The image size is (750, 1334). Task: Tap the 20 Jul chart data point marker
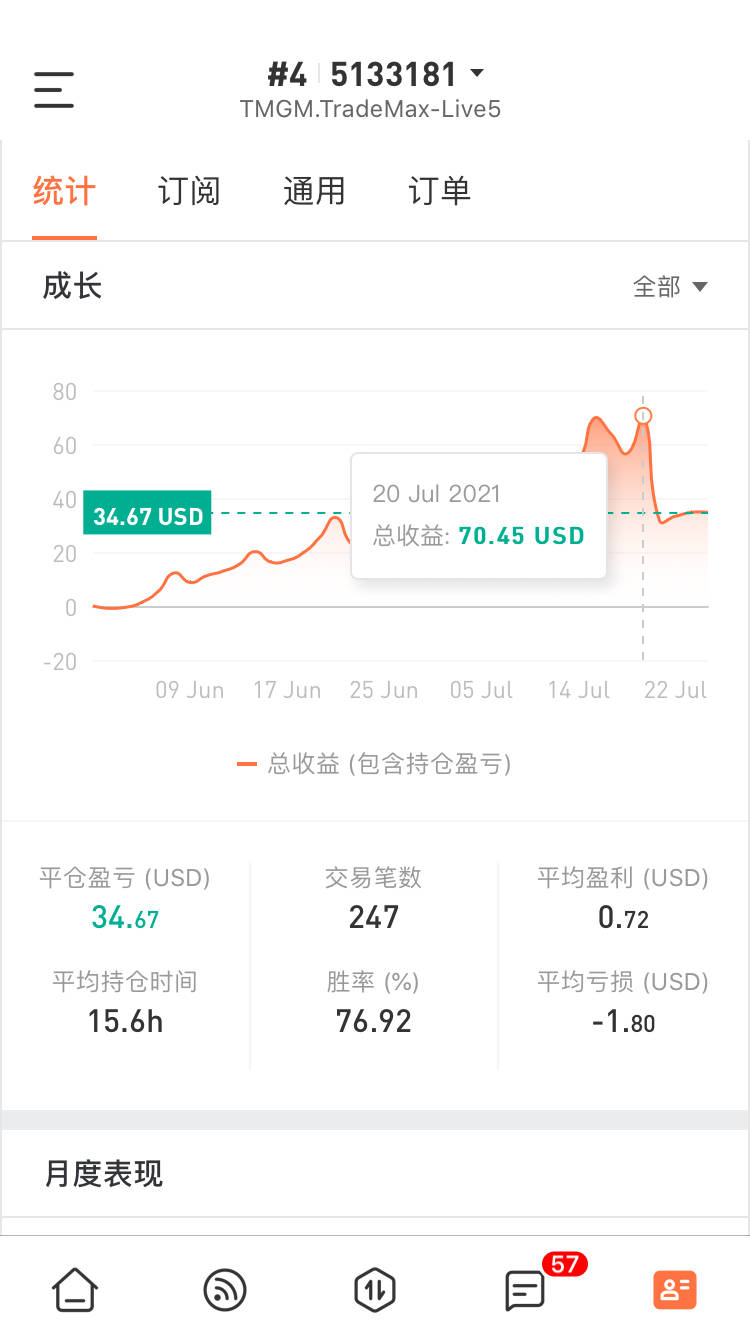[x=643, y=415]
